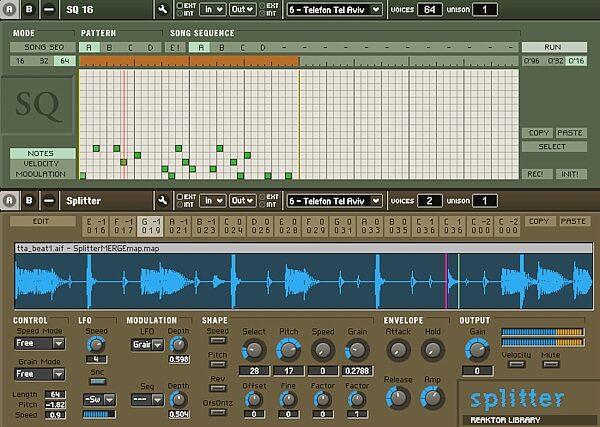Open LFO waveform -Sw dropdown
This screenshot has width=600, height=427.
pos(99,400)
